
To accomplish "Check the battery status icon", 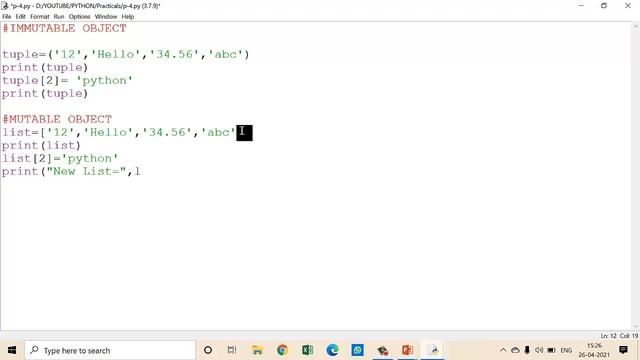I will [551, 350].
